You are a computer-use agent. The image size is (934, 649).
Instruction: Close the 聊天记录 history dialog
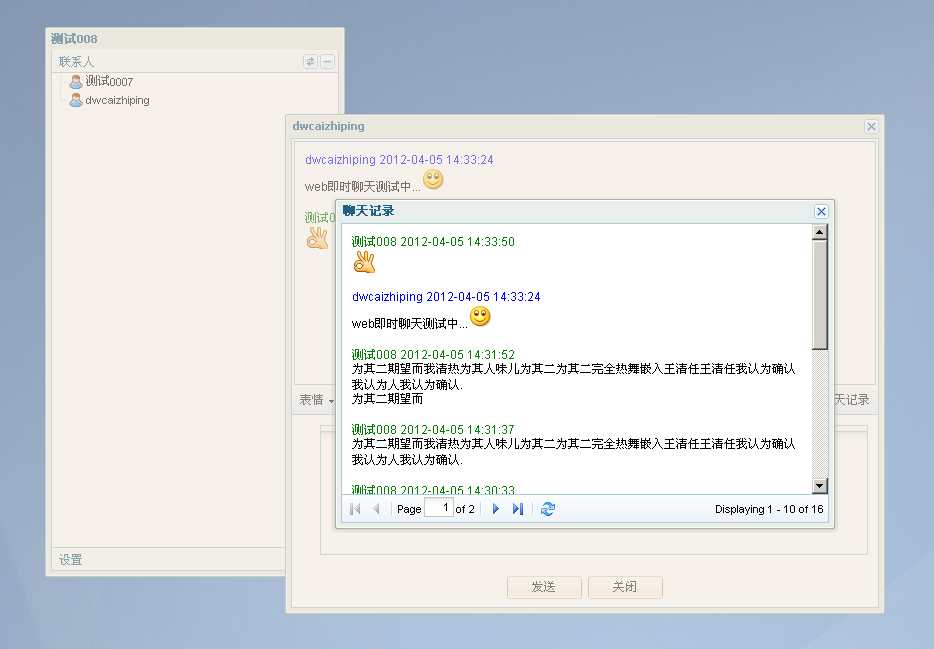[821, 211]
